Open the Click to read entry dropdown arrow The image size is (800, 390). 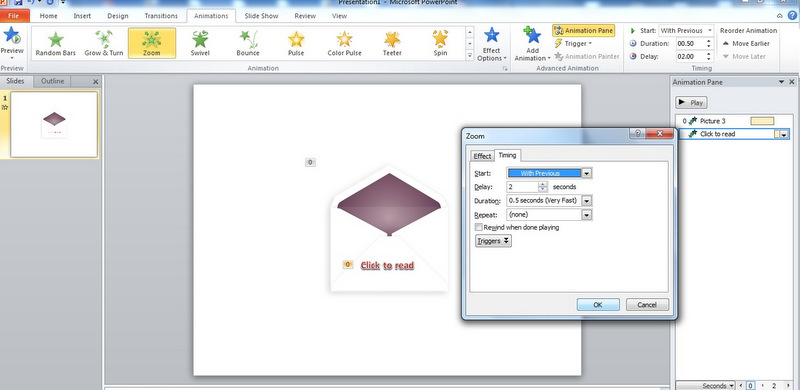tap(784, 134)
